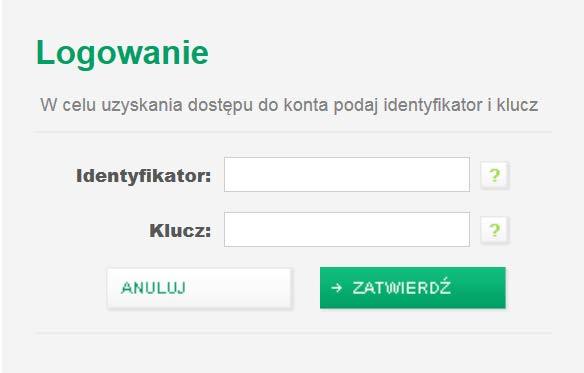The height and width of the screenshot is (373, 584).
Task: Click the Klucz: label
Action: 180,231
